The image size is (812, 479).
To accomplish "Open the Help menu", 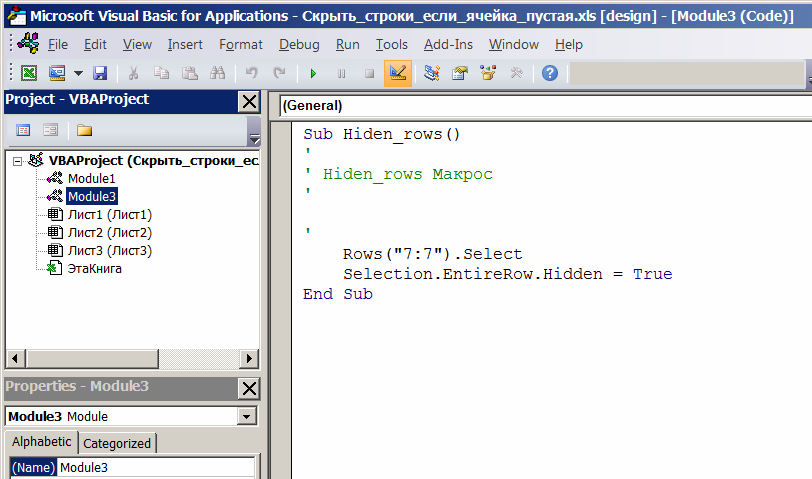I will (569, 45).
